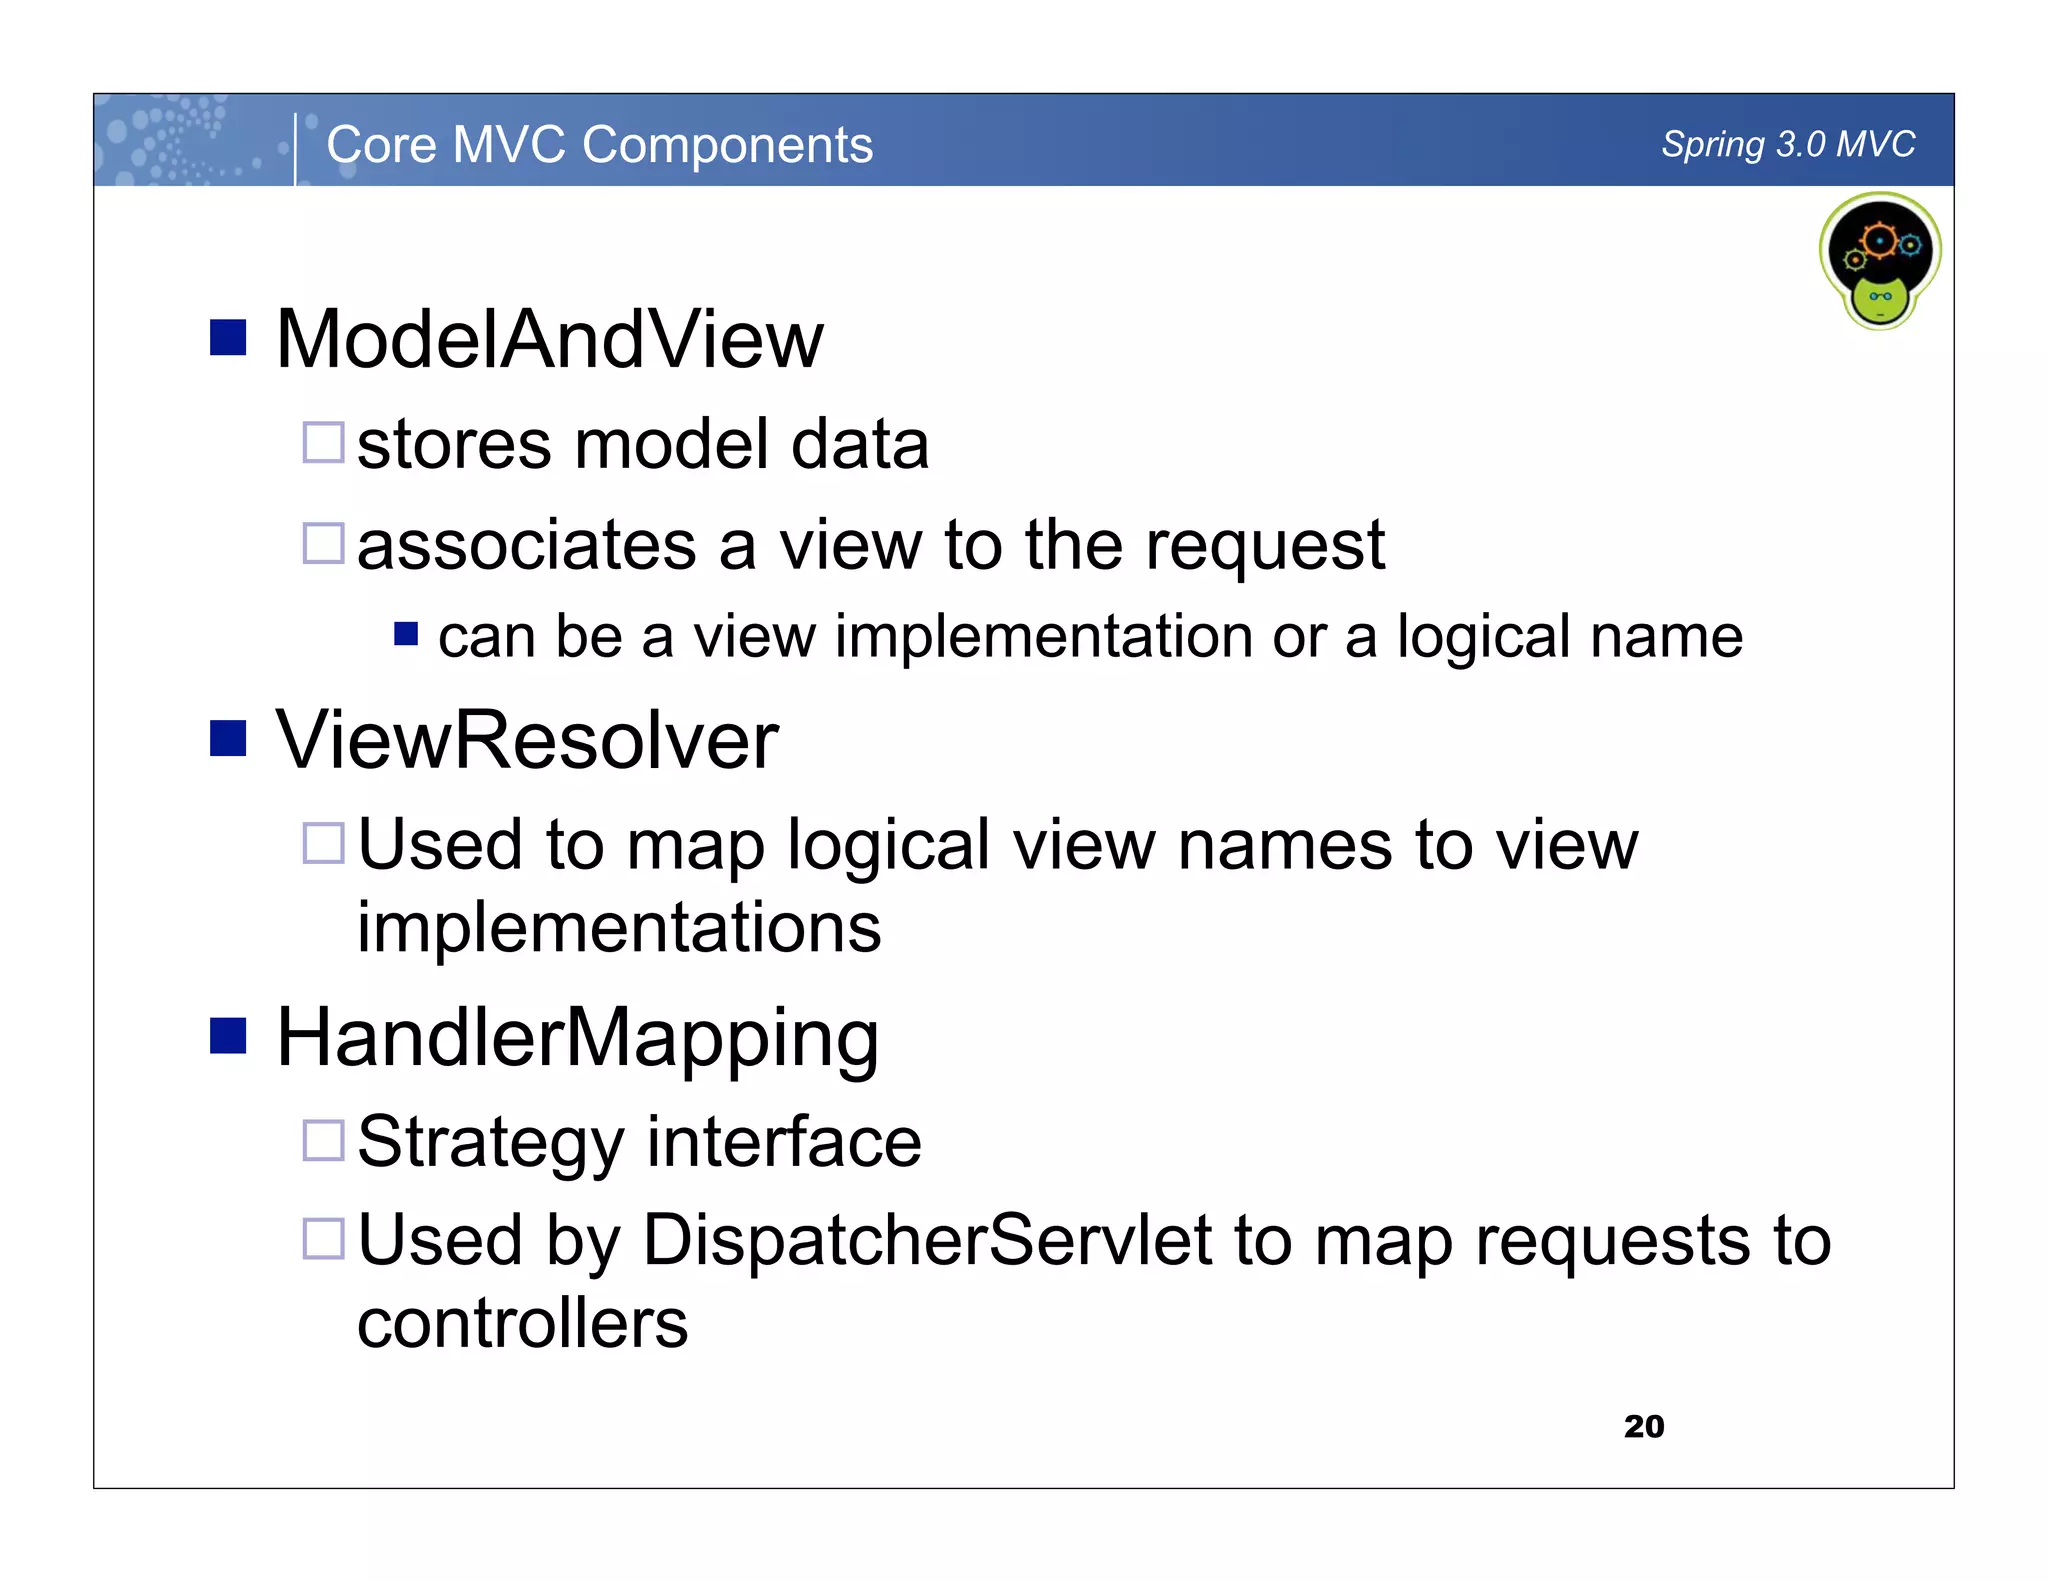Click hollow square before 'Used by DispatcherServlet'
The width and height of the screenshot is (2048, 1582).
[323, 1238]
